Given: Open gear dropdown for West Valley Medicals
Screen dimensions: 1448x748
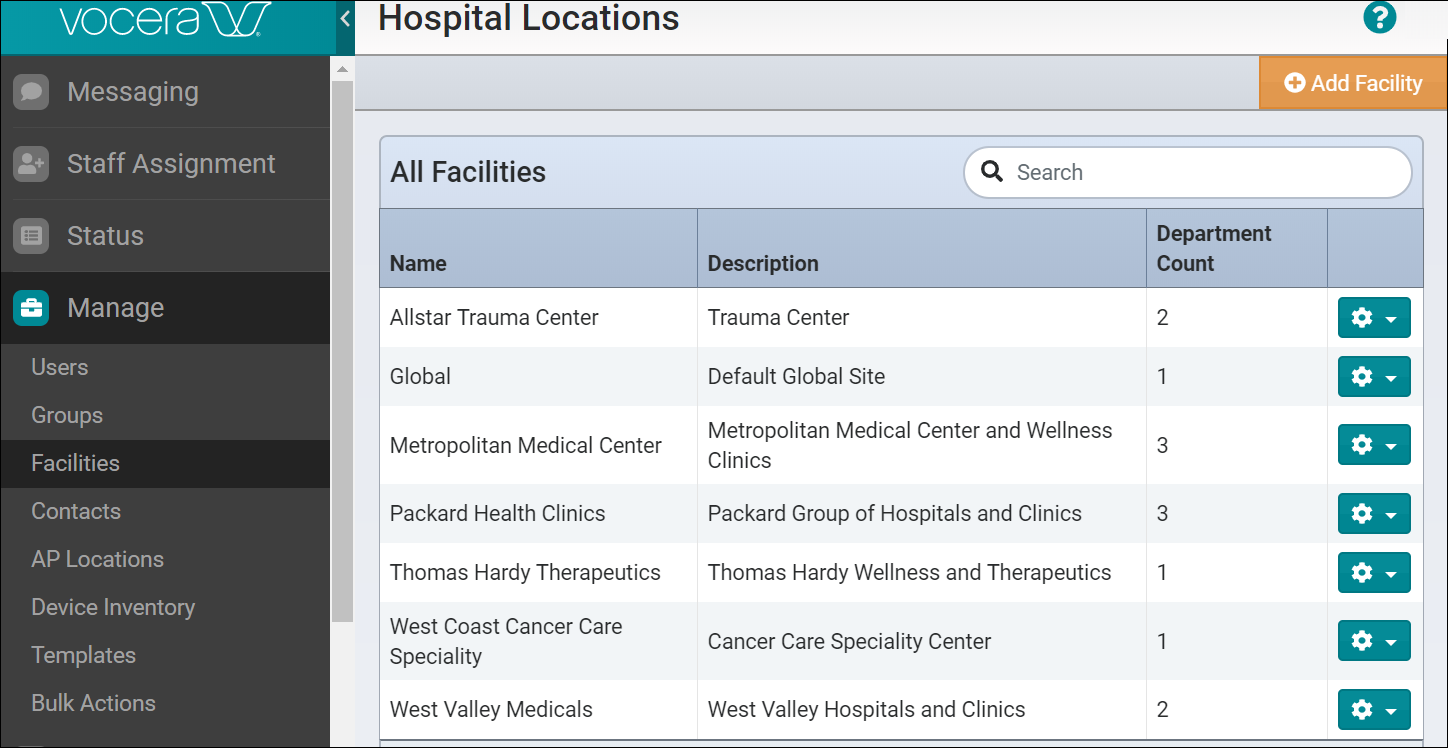Looking at the screenshot, I should coord(1374,710).
